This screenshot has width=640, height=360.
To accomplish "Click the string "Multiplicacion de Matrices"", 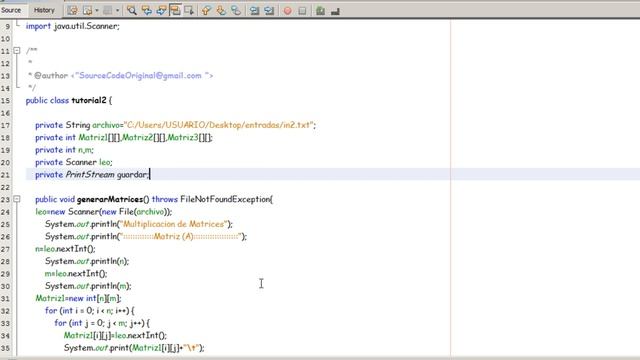I will click(174, 224).
